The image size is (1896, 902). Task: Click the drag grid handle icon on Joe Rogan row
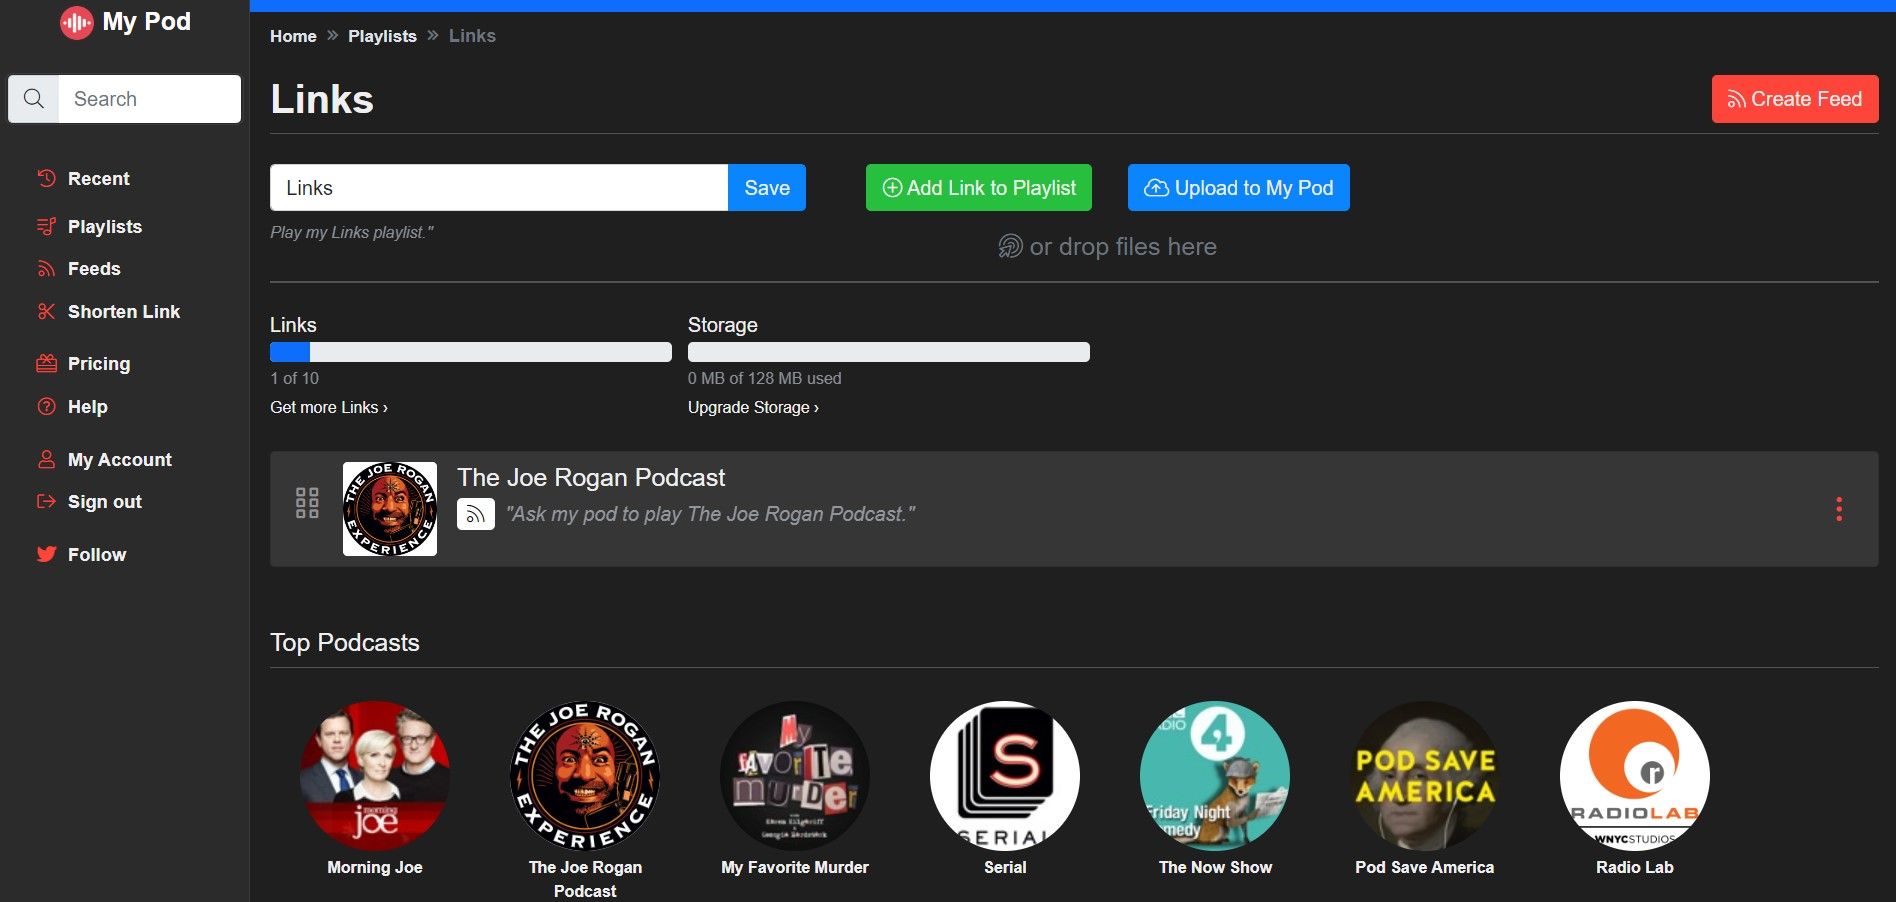(x=307, y=503)
